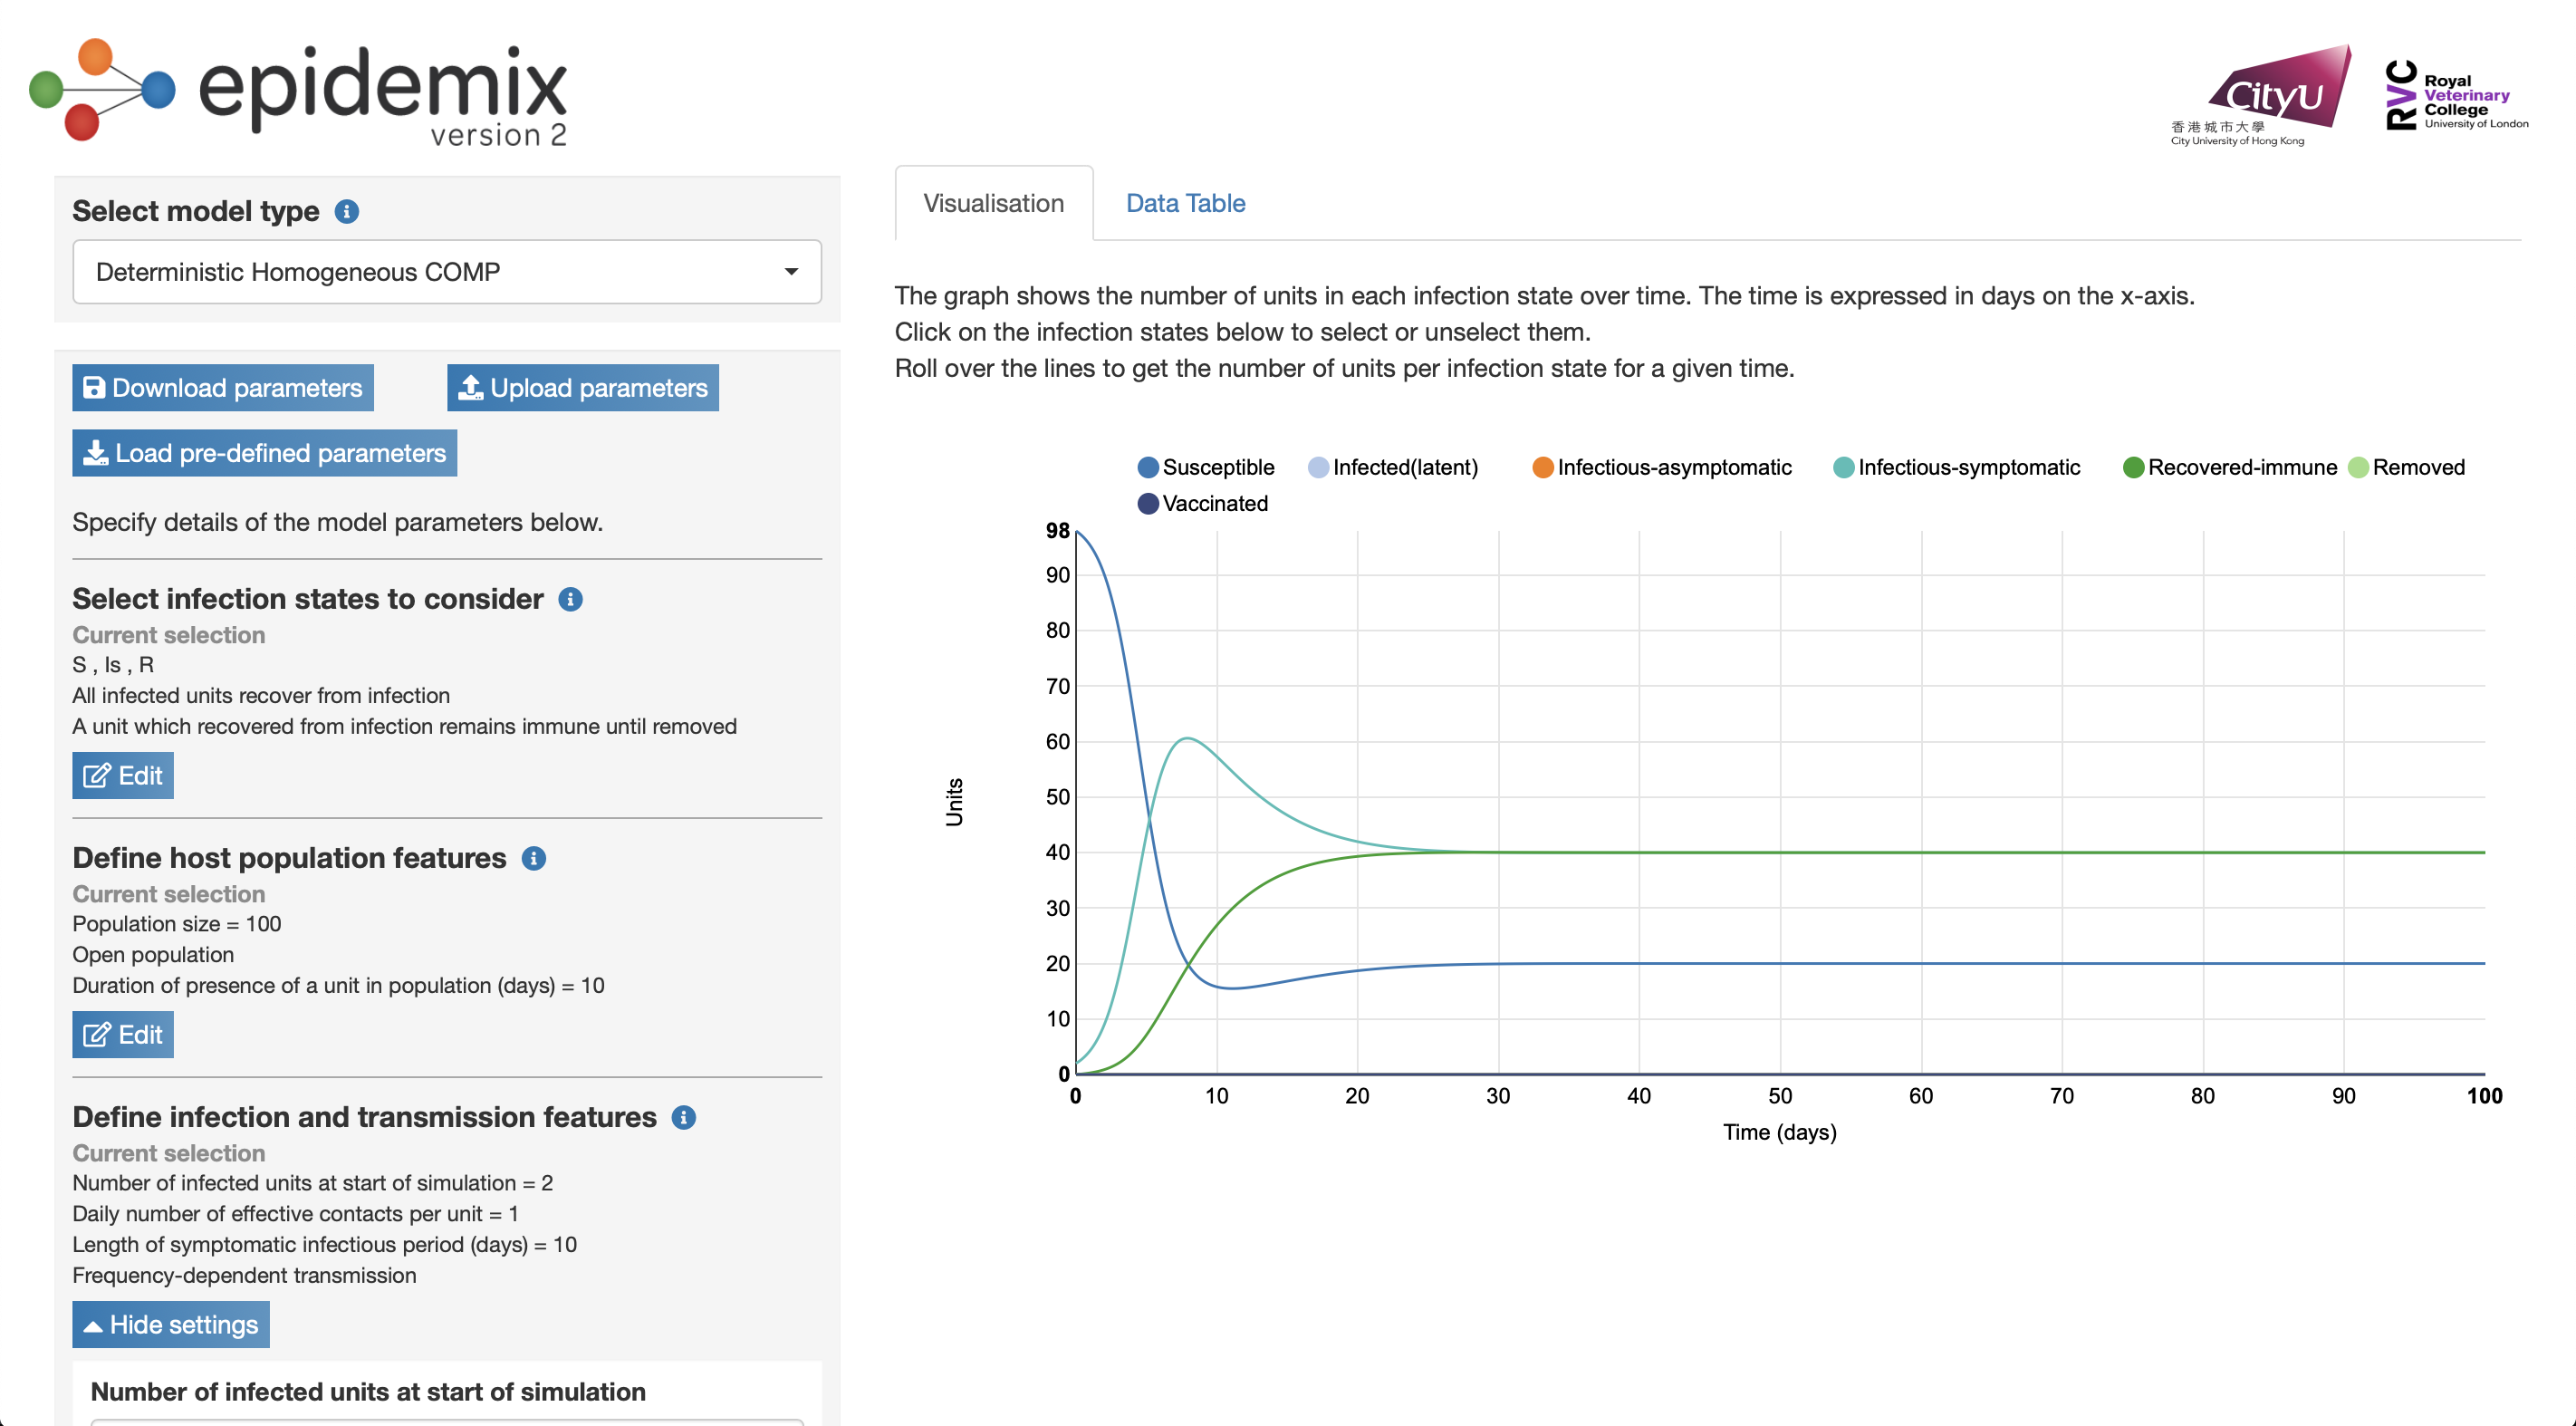Toggle the Susceptible series in legend
The height and width of the screenshot is (1426, 2576).
click(x=1206, y=467)
